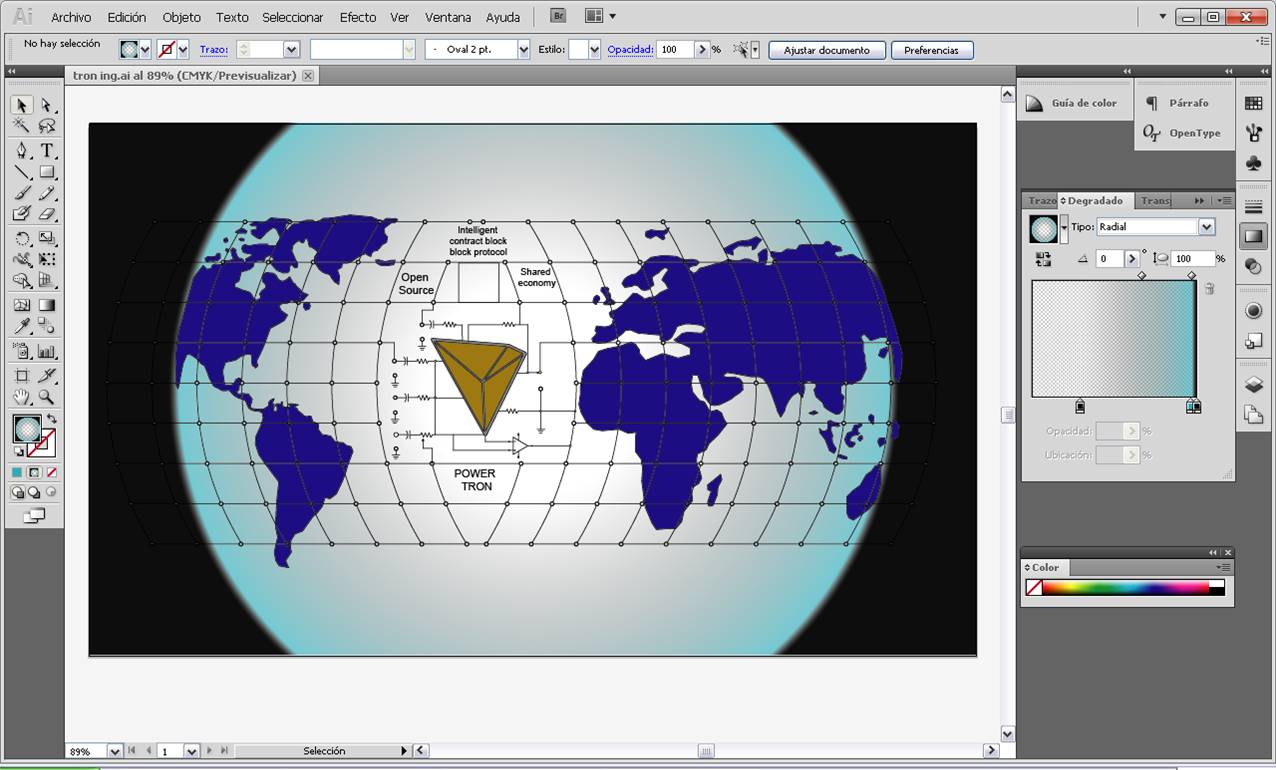
Task: Open the Tipo Radial dropdown
Action: coord(1207,227)
